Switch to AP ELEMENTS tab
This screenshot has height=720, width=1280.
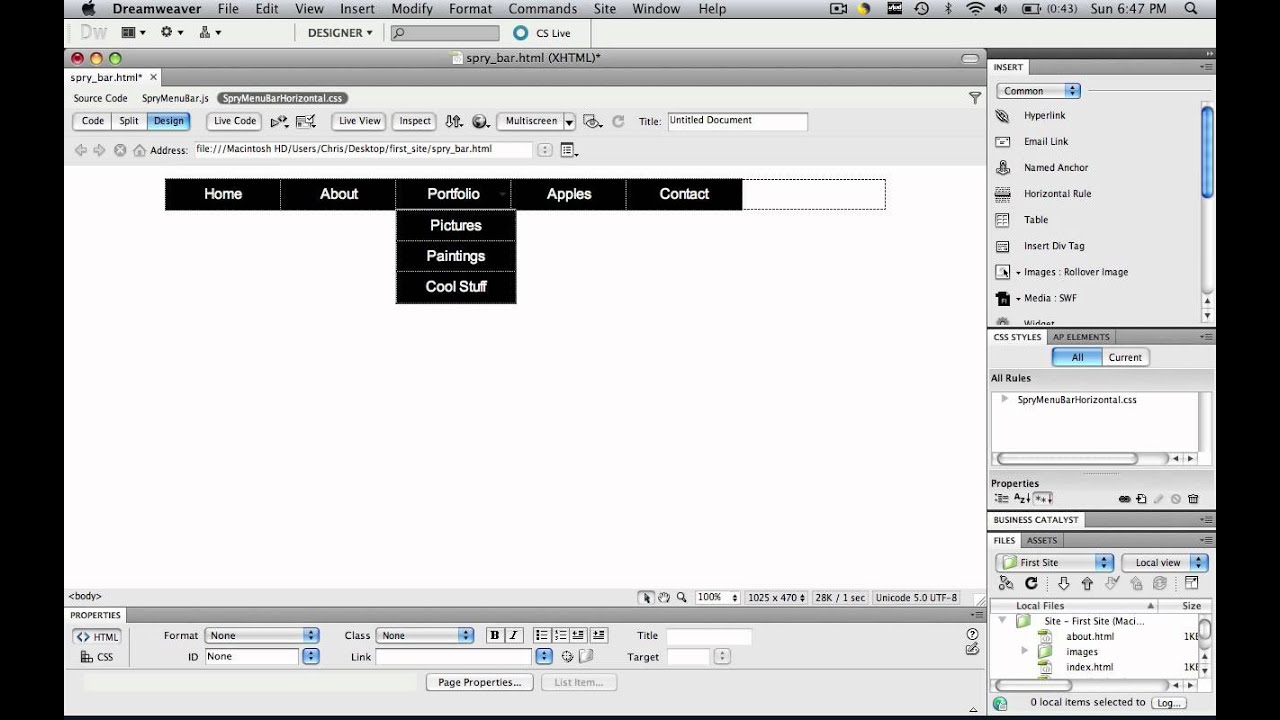click(x=1081, y=337)
